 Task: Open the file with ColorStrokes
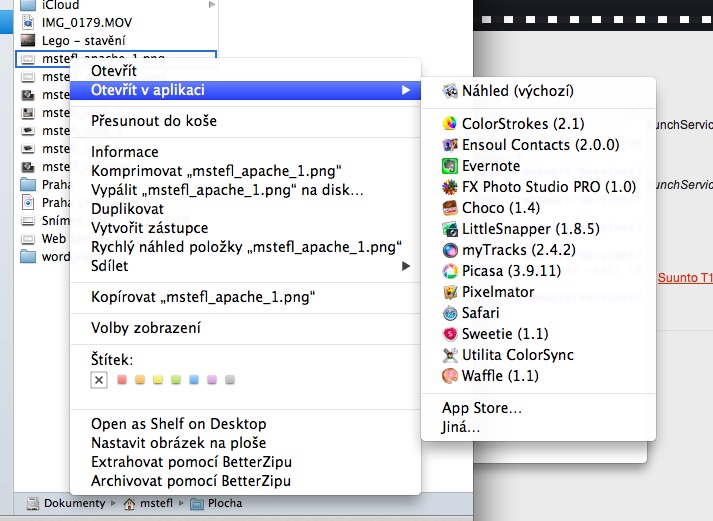[x=504, y=124]
